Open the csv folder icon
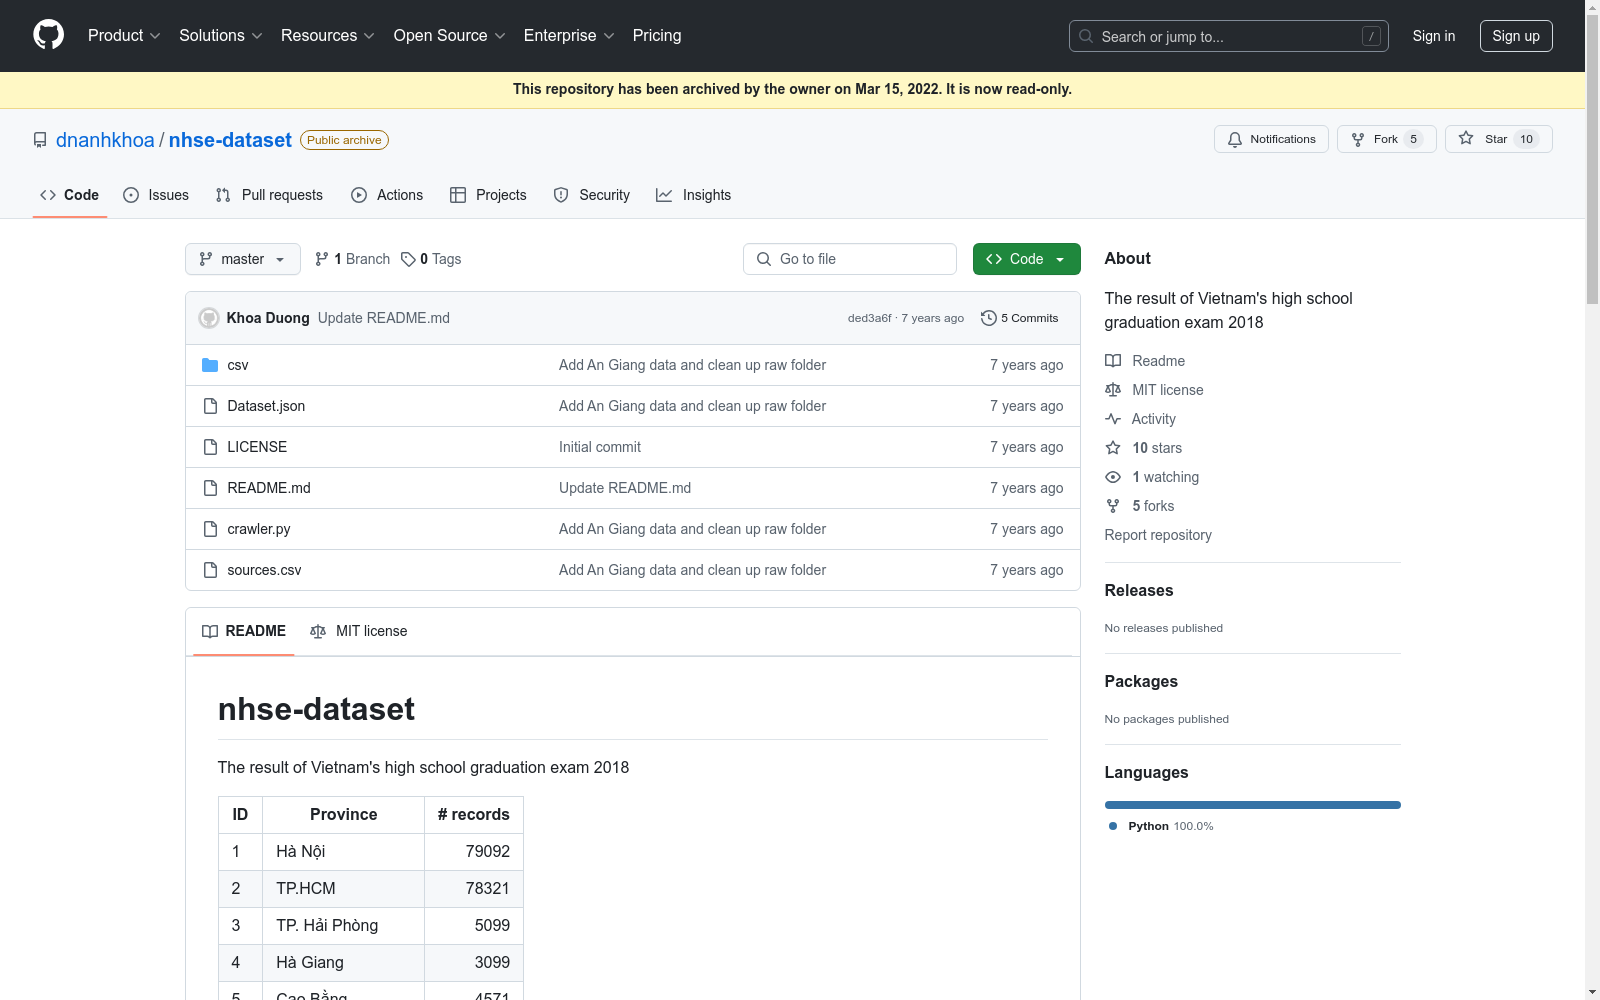This screenshot has height=1000, width=1600. [210, 365]
